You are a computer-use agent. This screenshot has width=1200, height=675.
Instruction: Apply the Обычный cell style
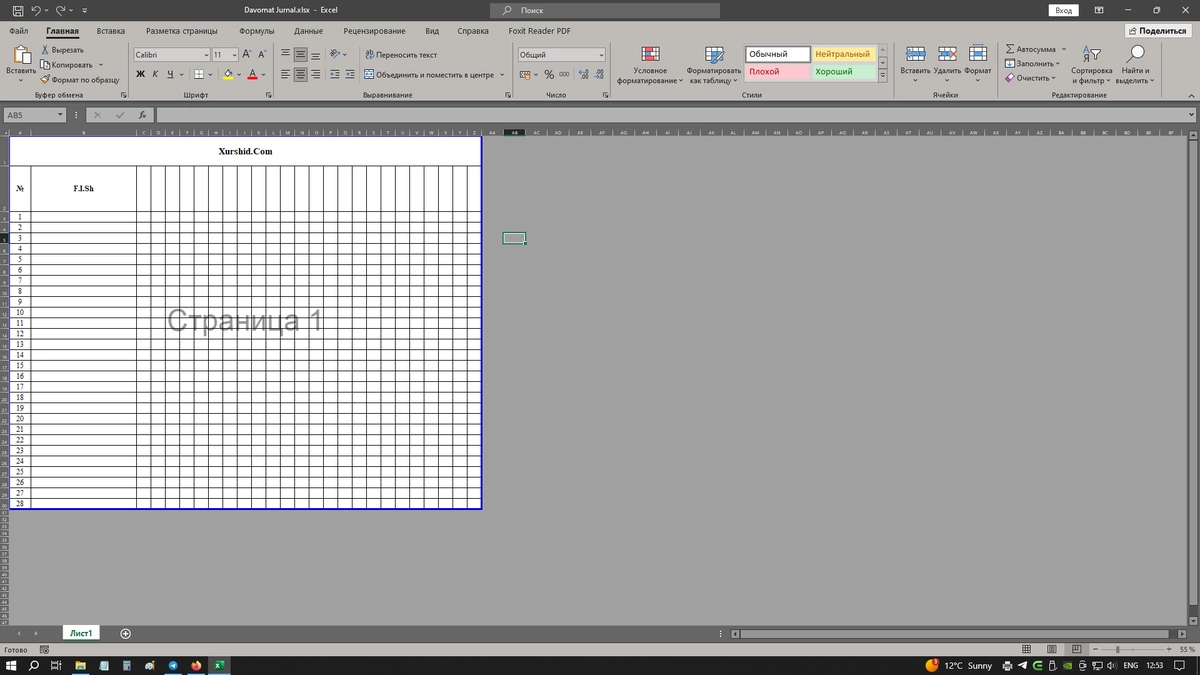(777, 54)
